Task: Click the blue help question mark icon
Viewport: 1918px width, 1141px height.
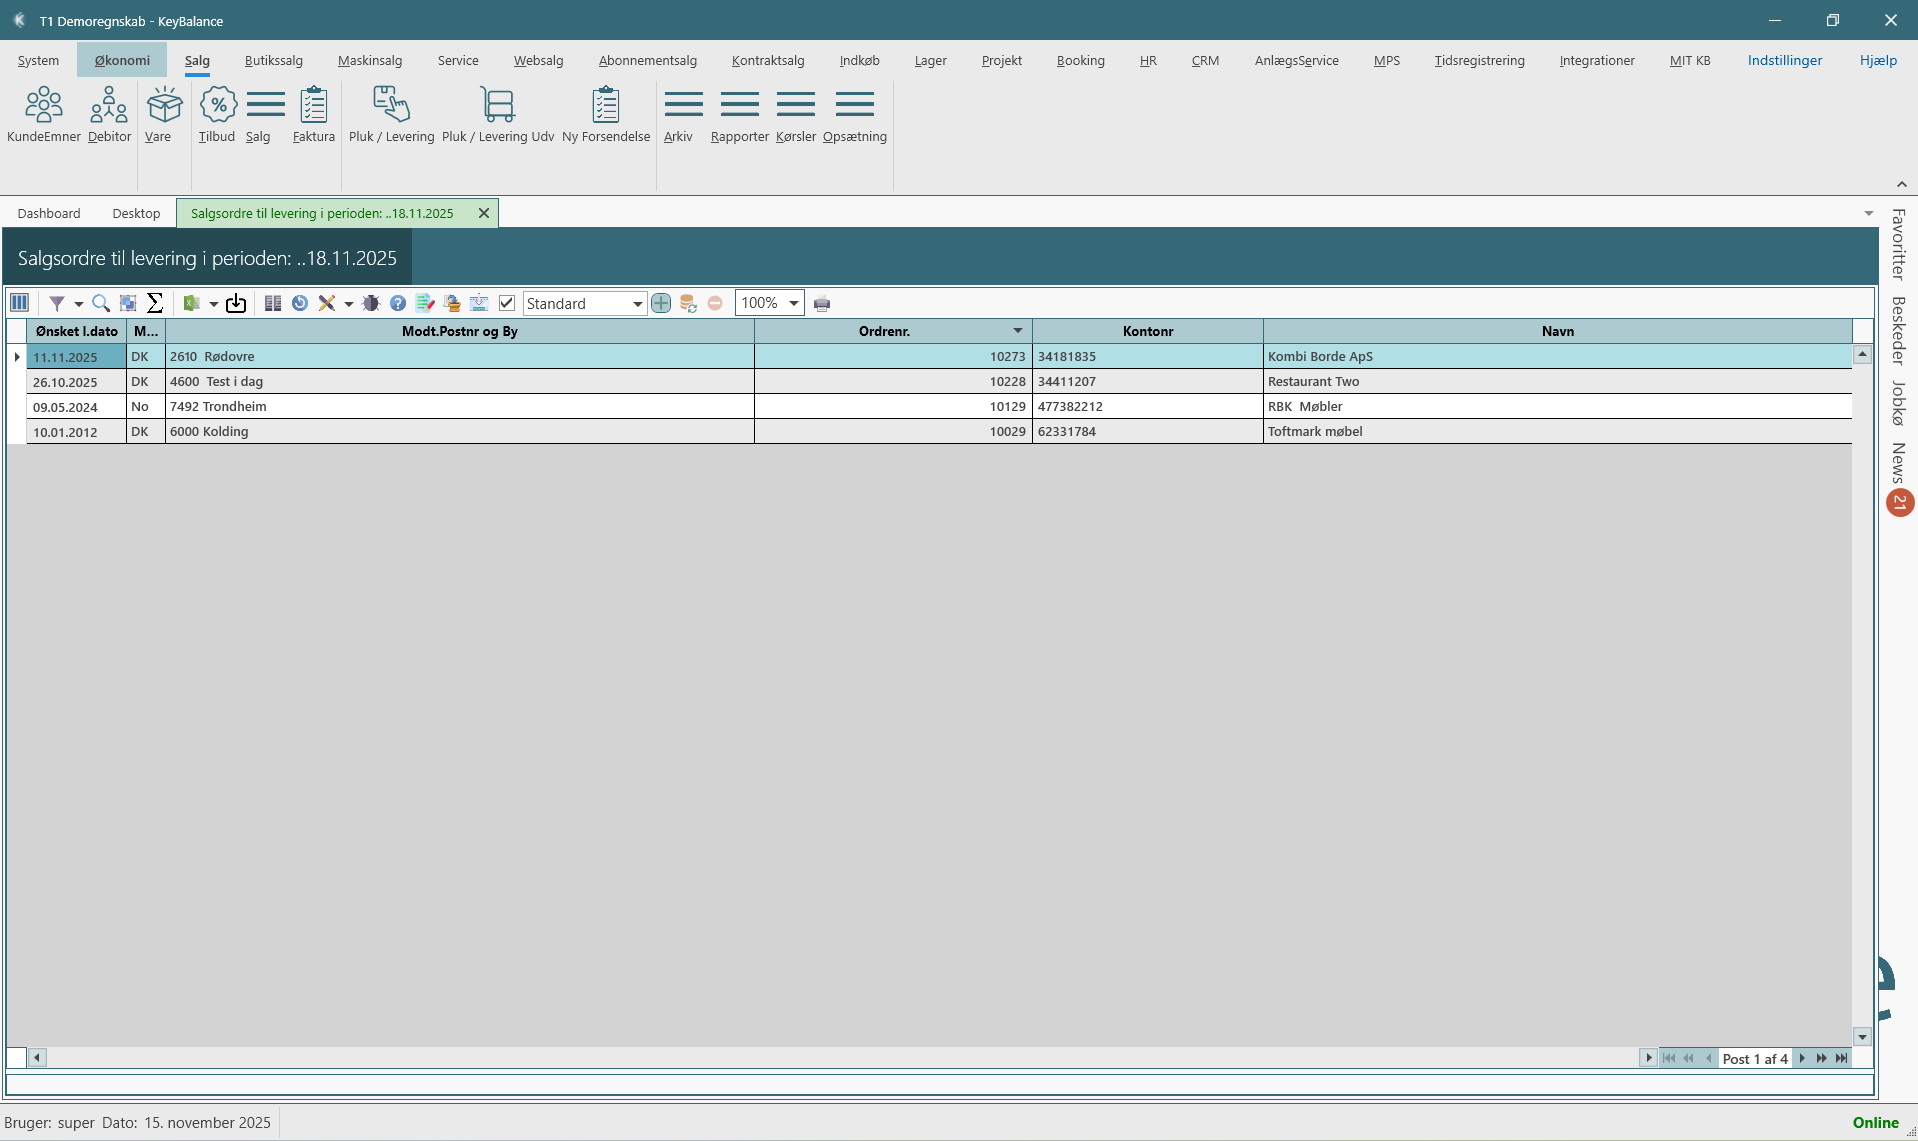Action: 398,303
